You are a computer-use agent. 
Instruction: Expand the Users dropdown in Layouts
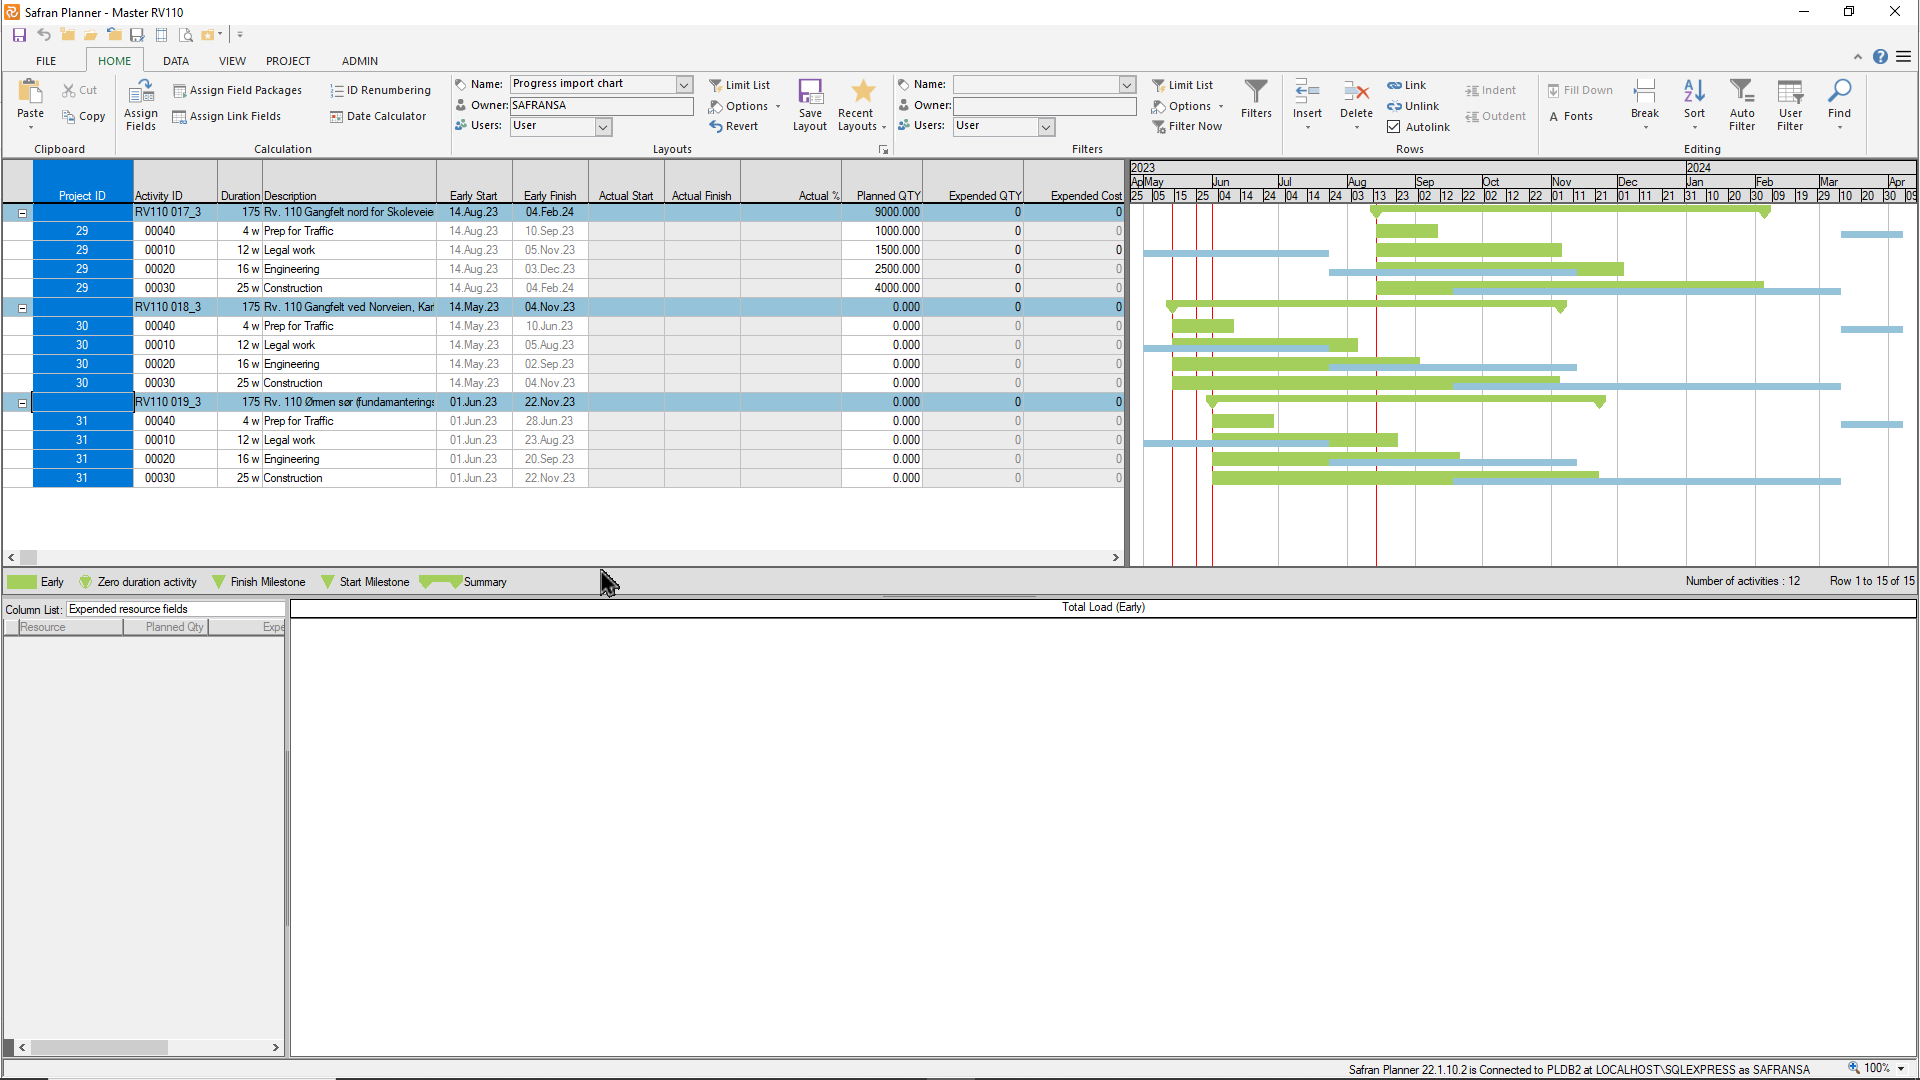603,127
